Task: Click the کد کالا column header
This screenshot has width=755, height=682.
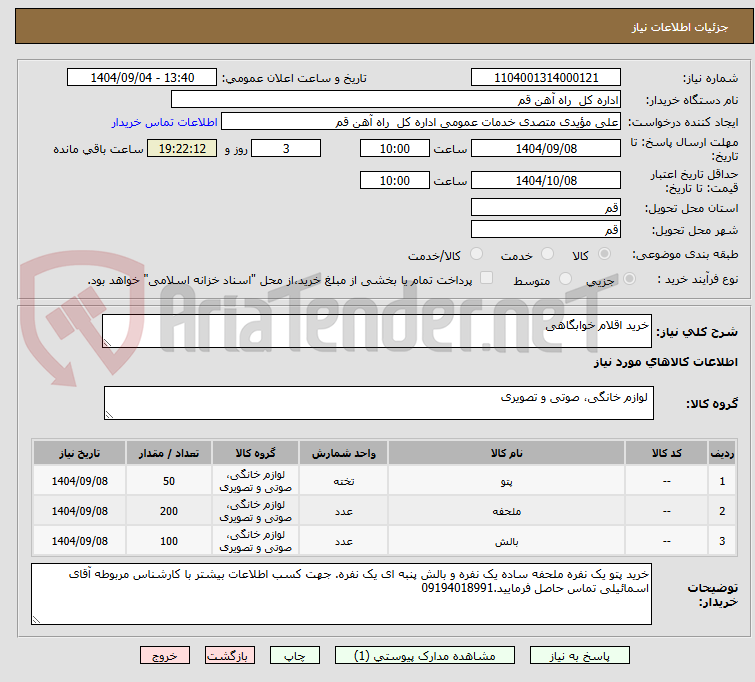Action: (x=666, y=453)
